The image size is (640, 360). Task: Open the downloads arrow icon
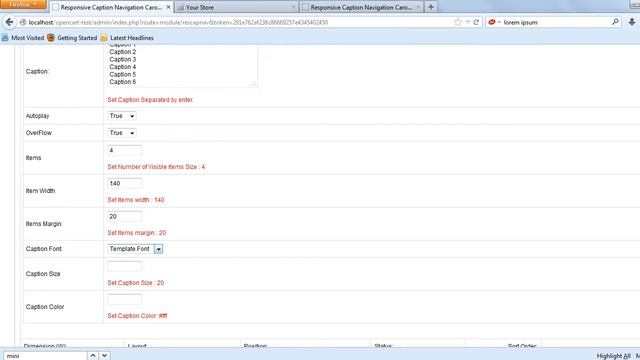coord(632,22)
